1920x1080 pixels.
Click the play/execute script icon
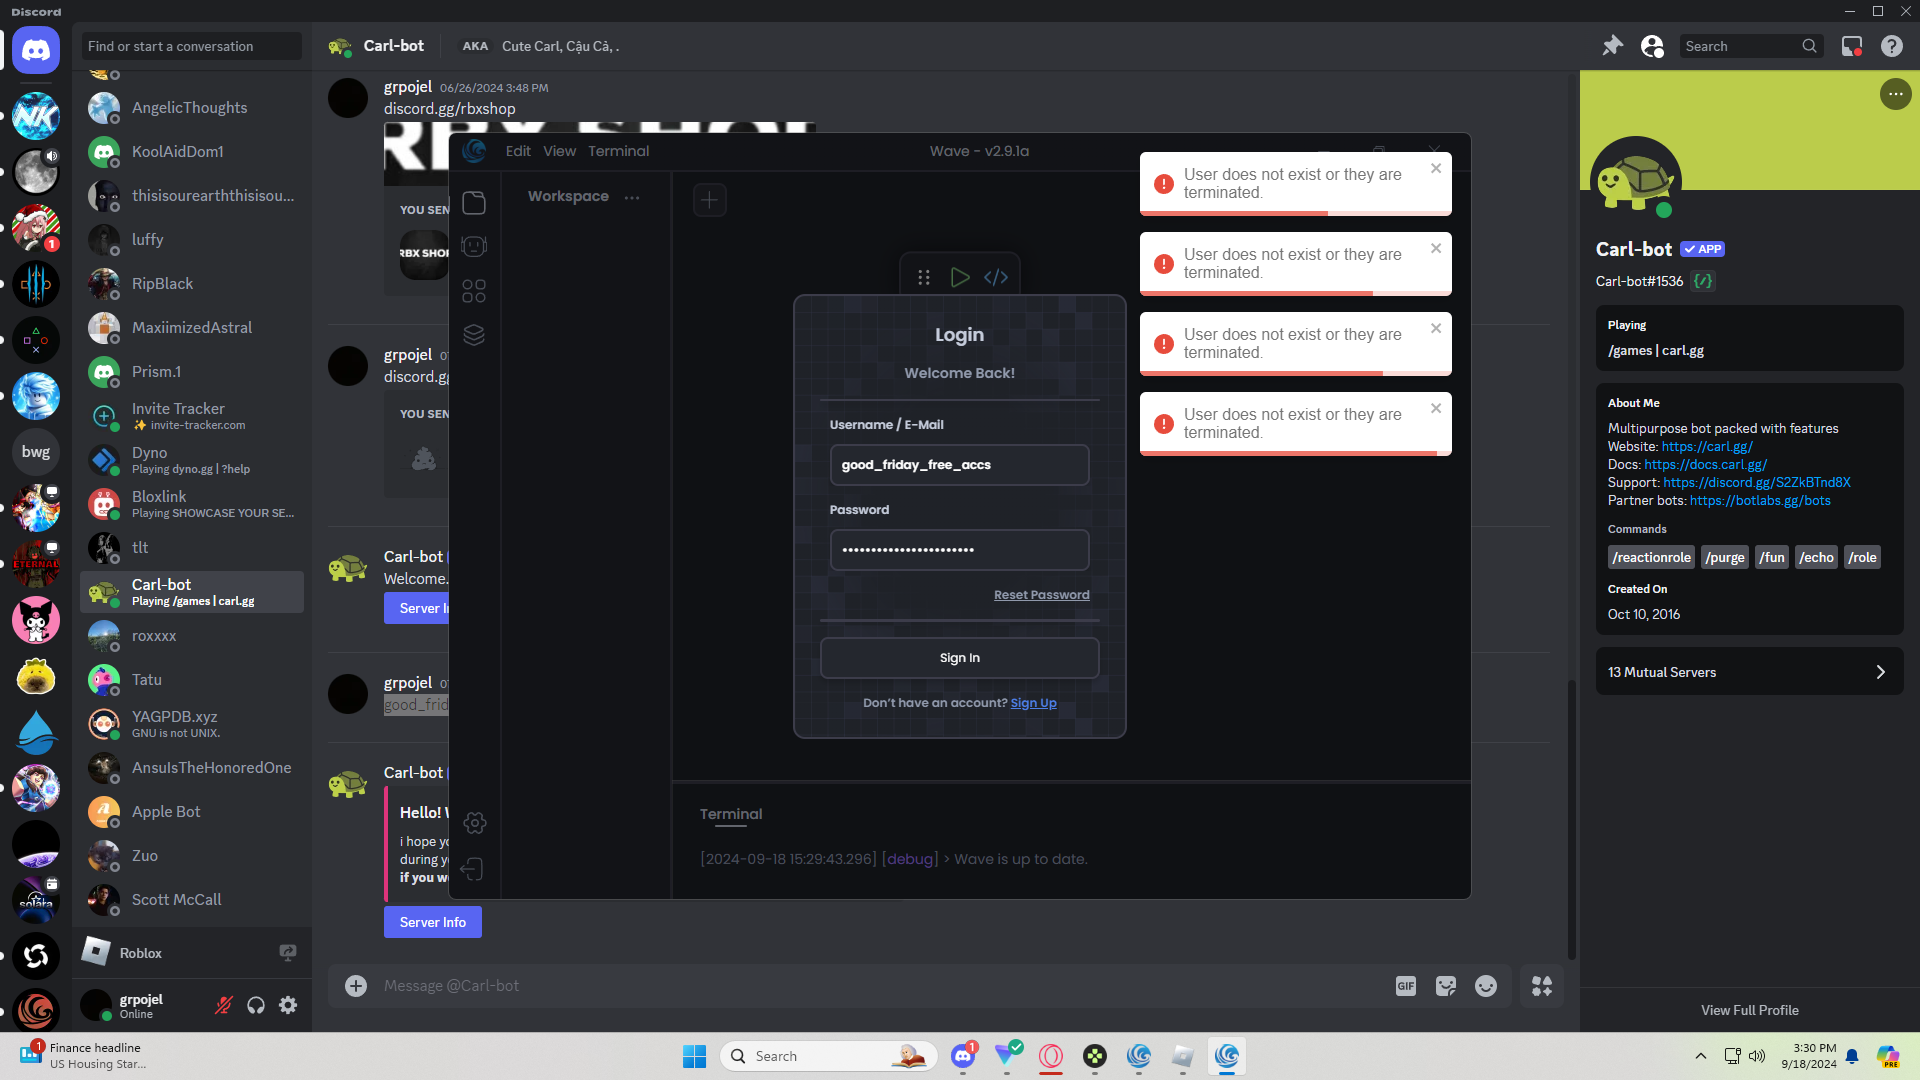tap(959, 277)
